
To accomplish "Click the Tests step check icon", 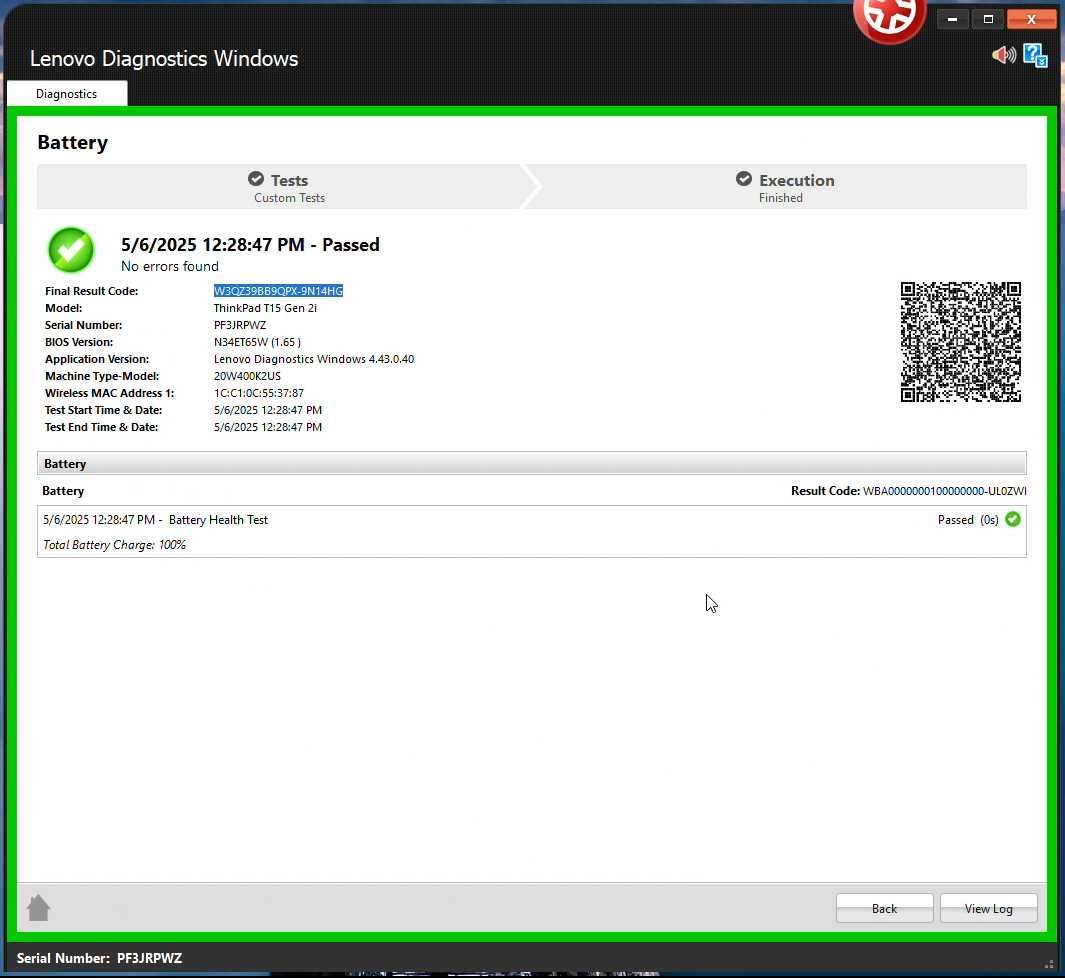I will 256,179.
